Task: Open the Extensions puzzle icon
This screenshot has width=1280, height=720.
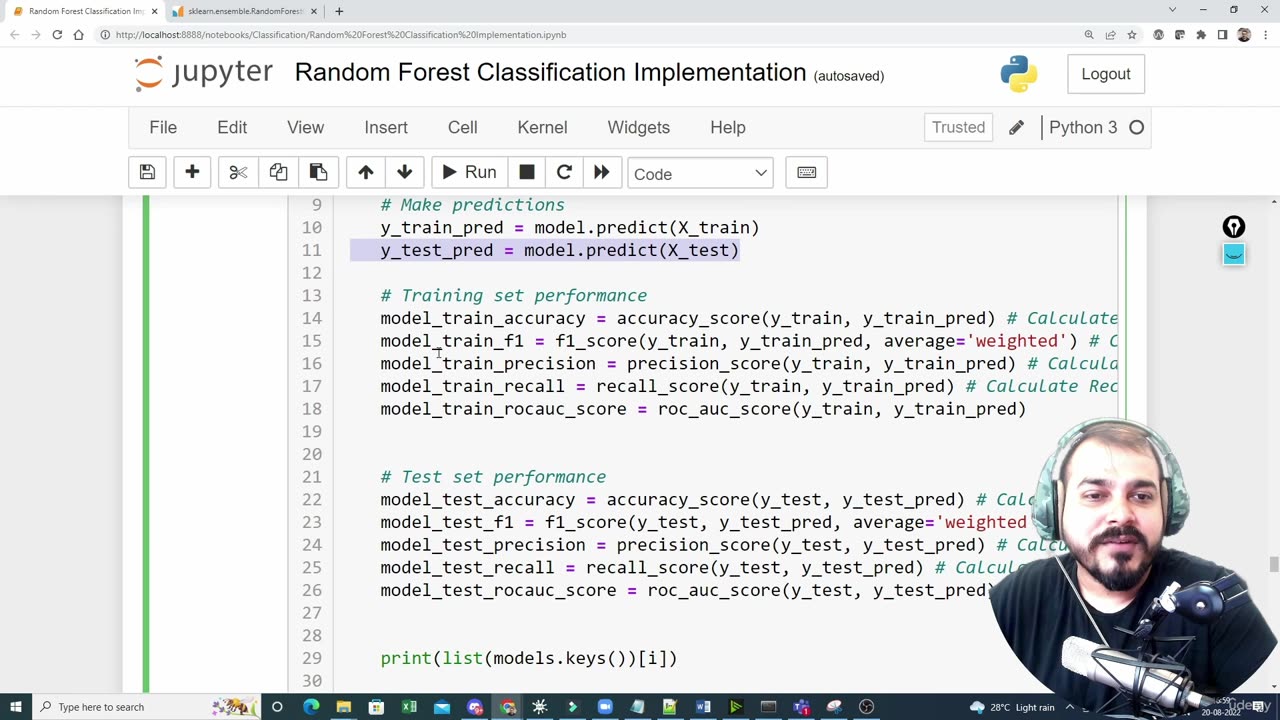Action: 1201,35
